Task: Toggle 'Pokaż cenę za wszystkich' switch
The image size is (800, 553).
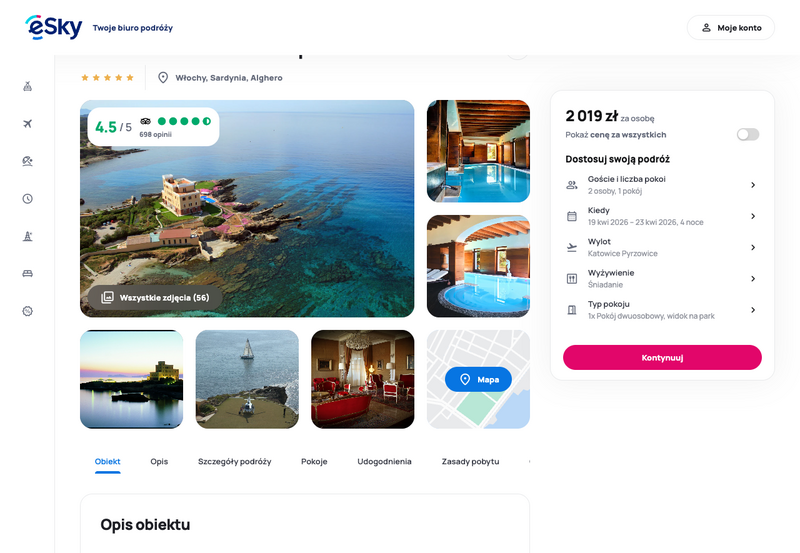Action: (747, 135)
